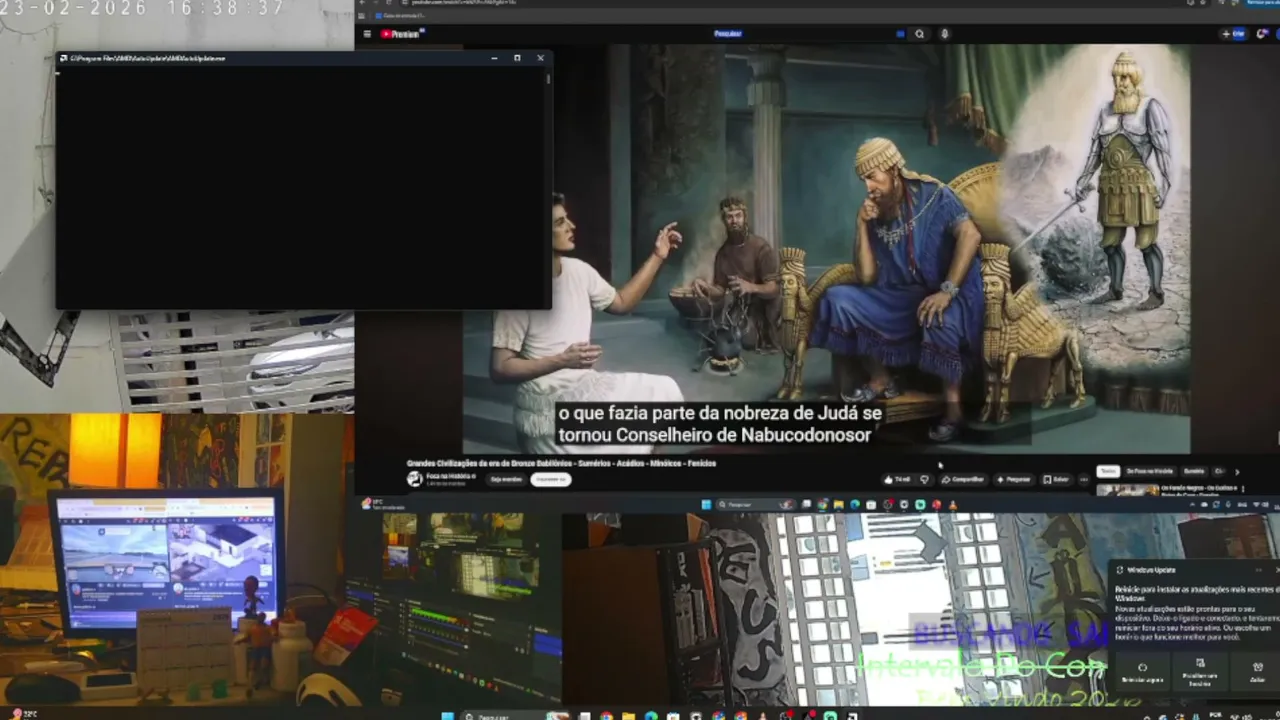The width and height of the screenshot is (1280, 720).
Task: Click the video title Grandes Civilizações da era de Bronze
Action: [561, 463]
